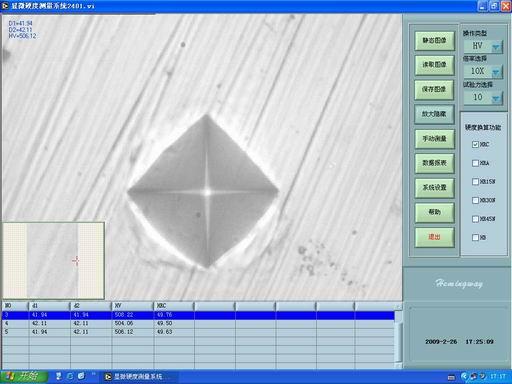Click the d2 column header
This screenshot has width=512, height=384.
pos(91,306)
